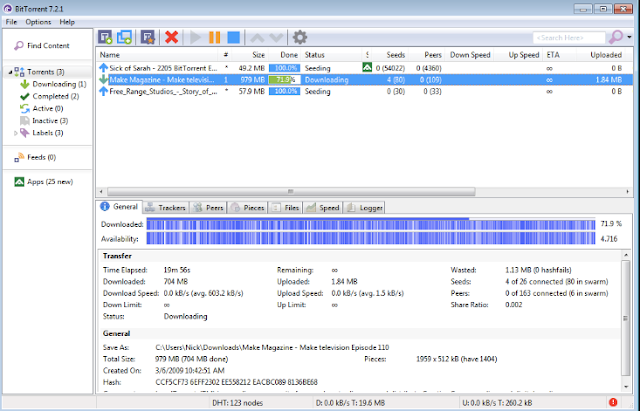Open the File menu
The height and width of the screenshot is (411, 640).
click(11, 22)
